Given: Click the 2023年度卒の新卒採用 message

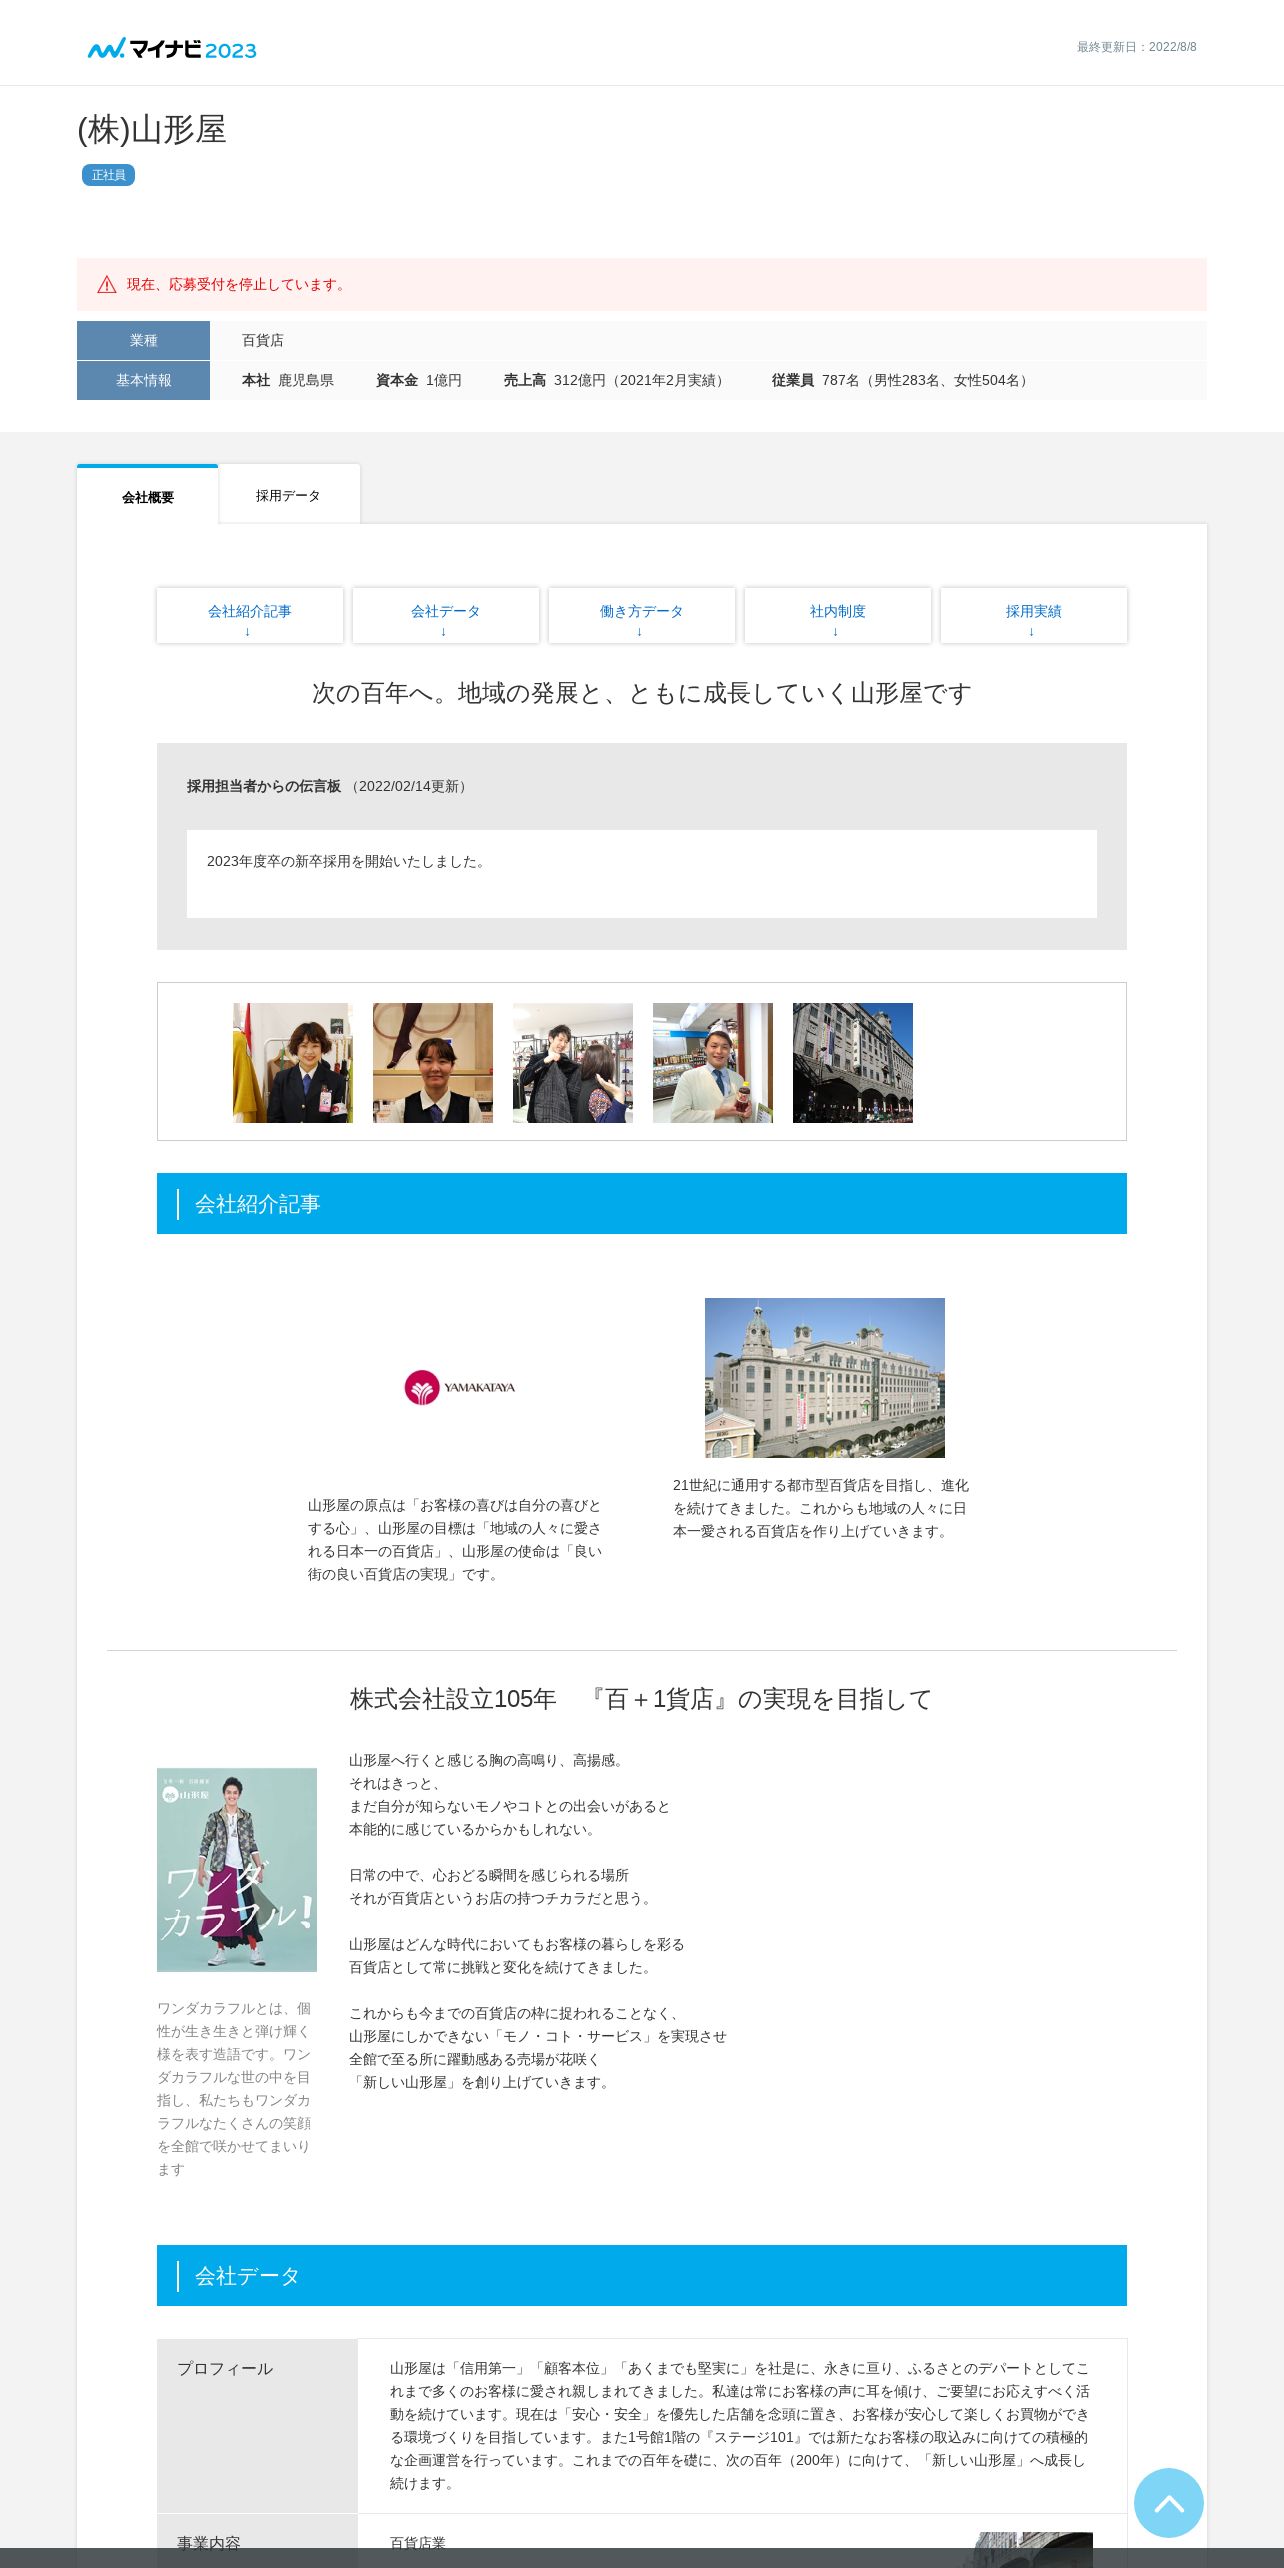Looking at the screenshot, I should click(348, 861).
